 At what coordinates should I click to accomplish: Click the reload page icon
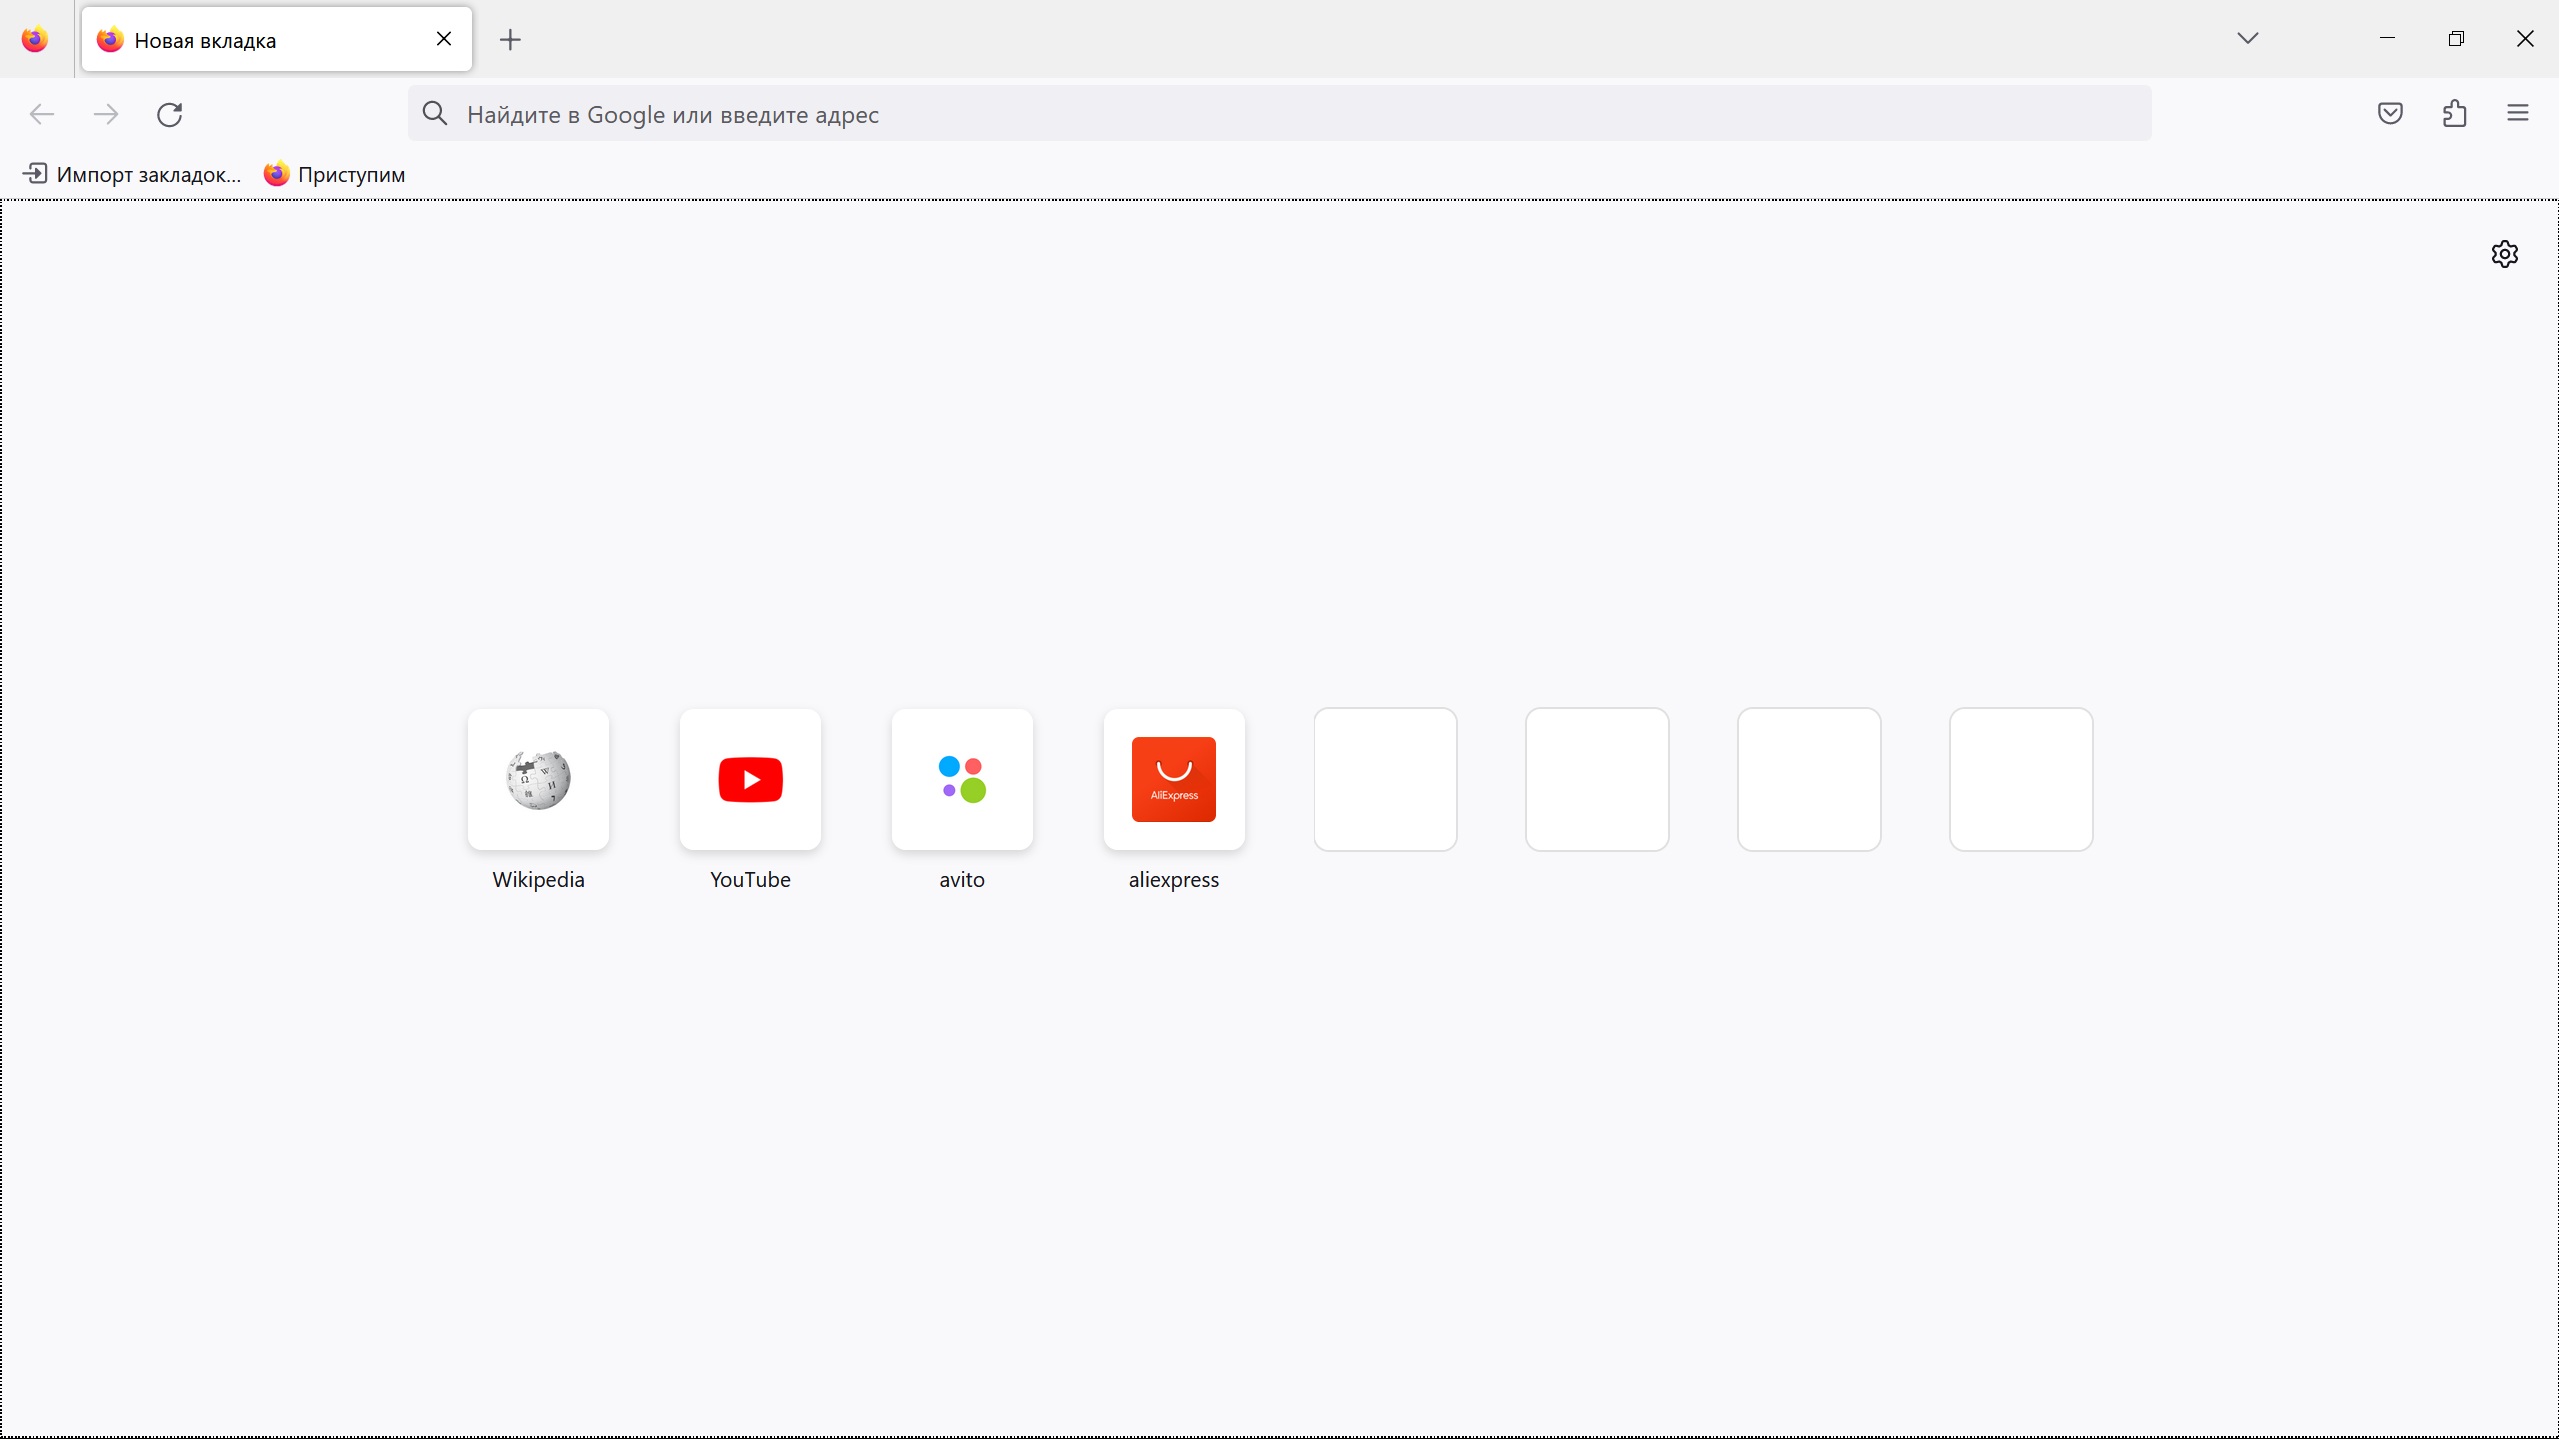(170, 114)
